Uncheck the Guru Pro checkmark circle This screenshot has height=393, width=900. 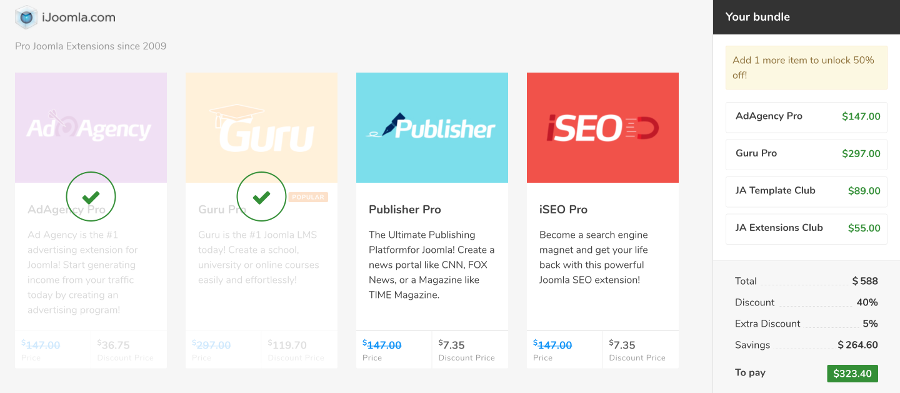pos(261,197)
